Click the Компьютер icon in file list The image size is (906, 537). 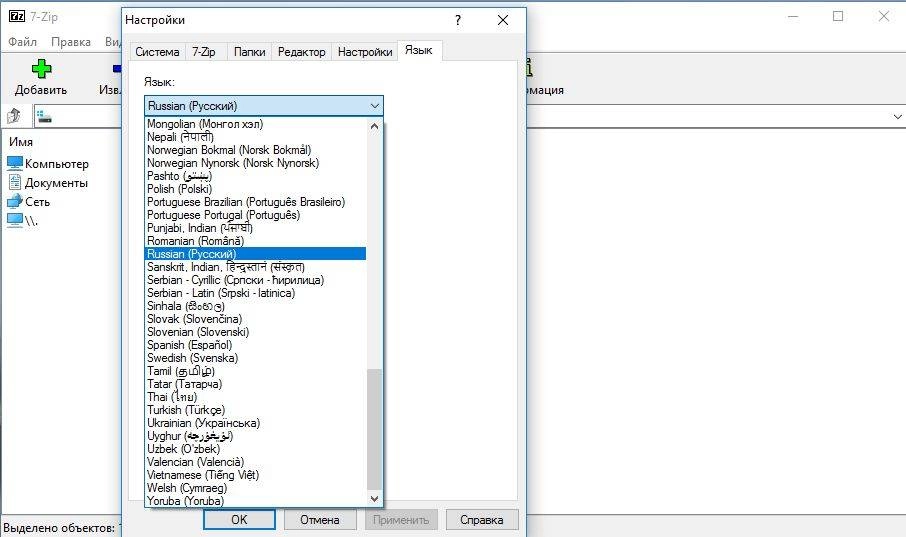coord(14,164)
